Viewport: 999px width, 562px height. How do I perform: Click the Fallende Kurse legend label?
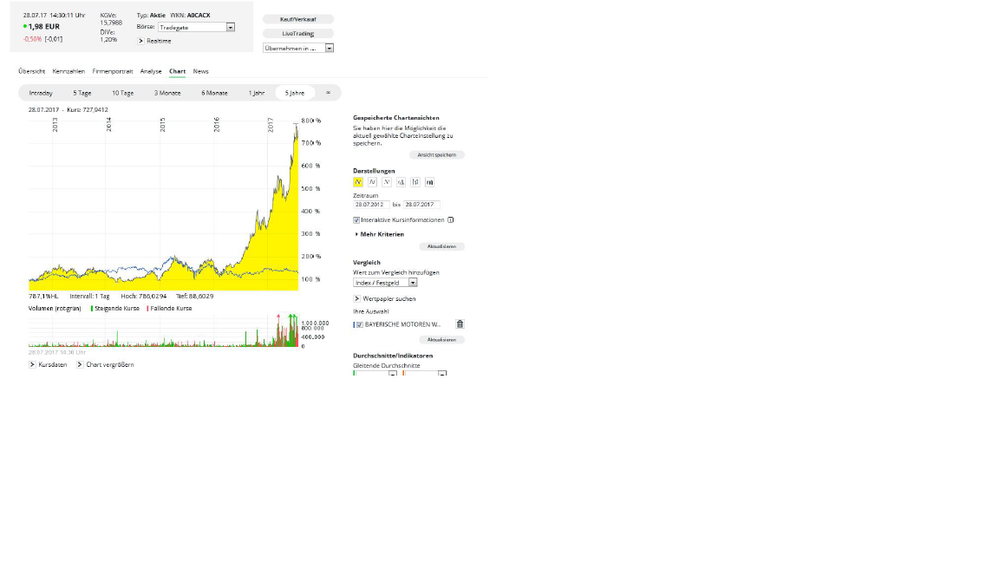(x=171, y=308)
